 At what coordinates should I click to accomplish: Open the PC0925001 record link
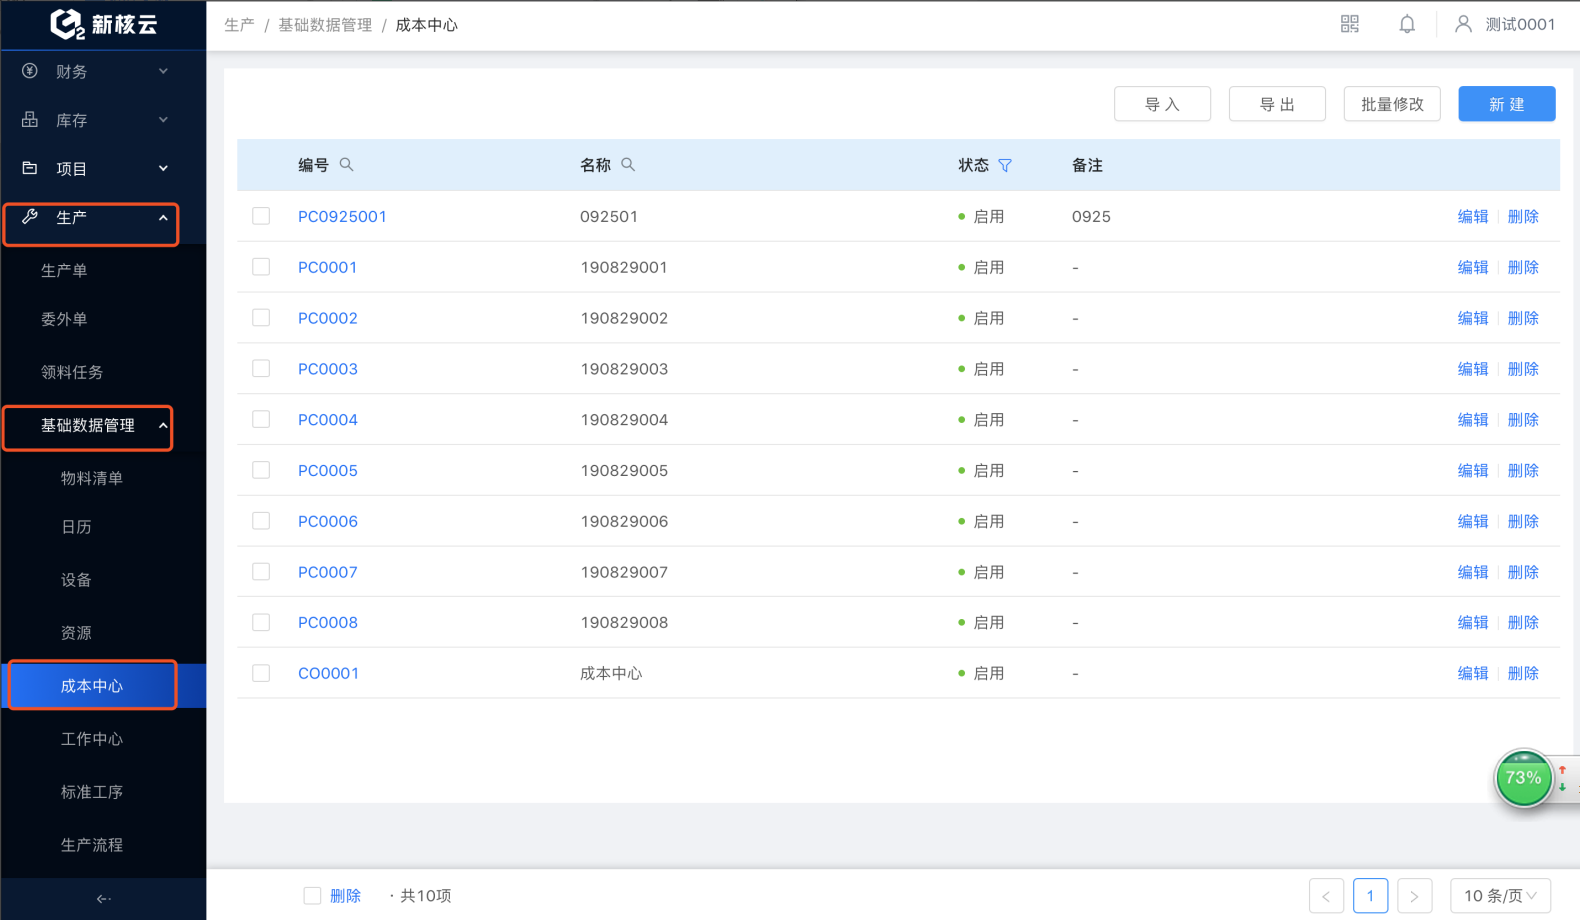pyautogui.click(x=342, y=216)
